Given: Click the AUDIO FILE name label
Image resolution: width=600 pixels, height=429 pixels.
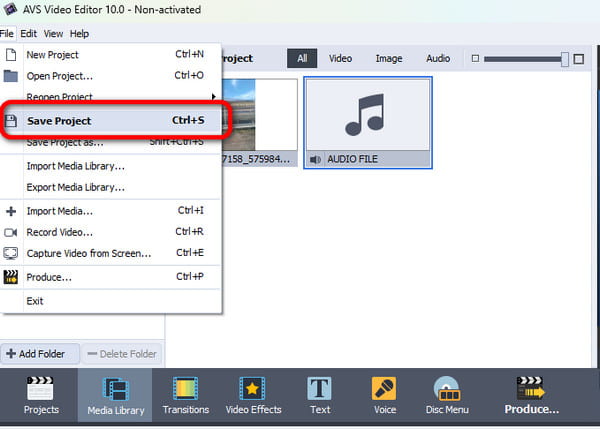Looking at the screenshot, I should click(352, 159).
